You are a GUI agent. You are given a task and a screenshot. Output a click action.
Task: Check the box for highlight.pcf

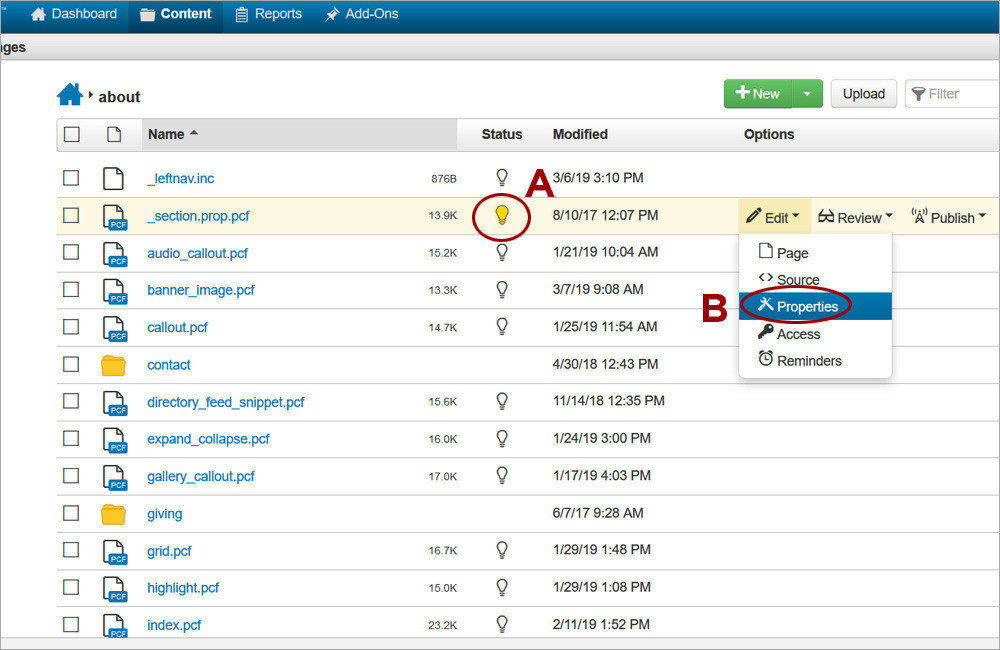(x=71, y=587)
